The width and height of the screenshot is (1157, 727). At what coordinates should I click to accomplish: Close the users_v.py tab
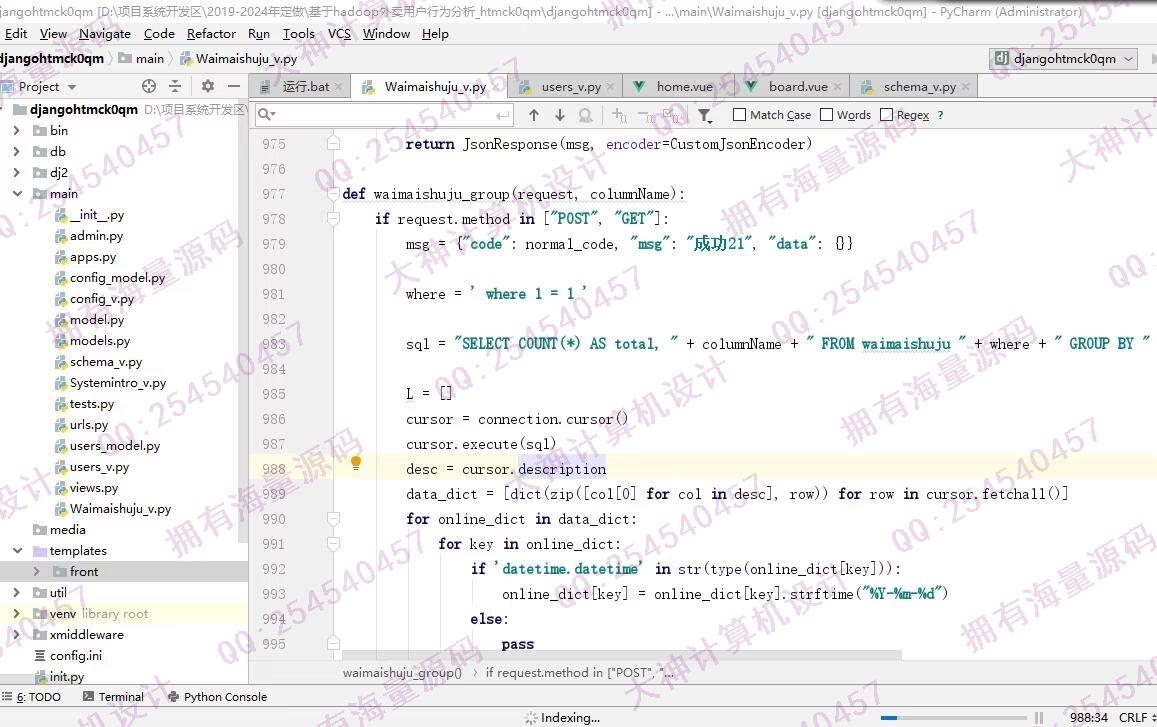tap(610, 87)
